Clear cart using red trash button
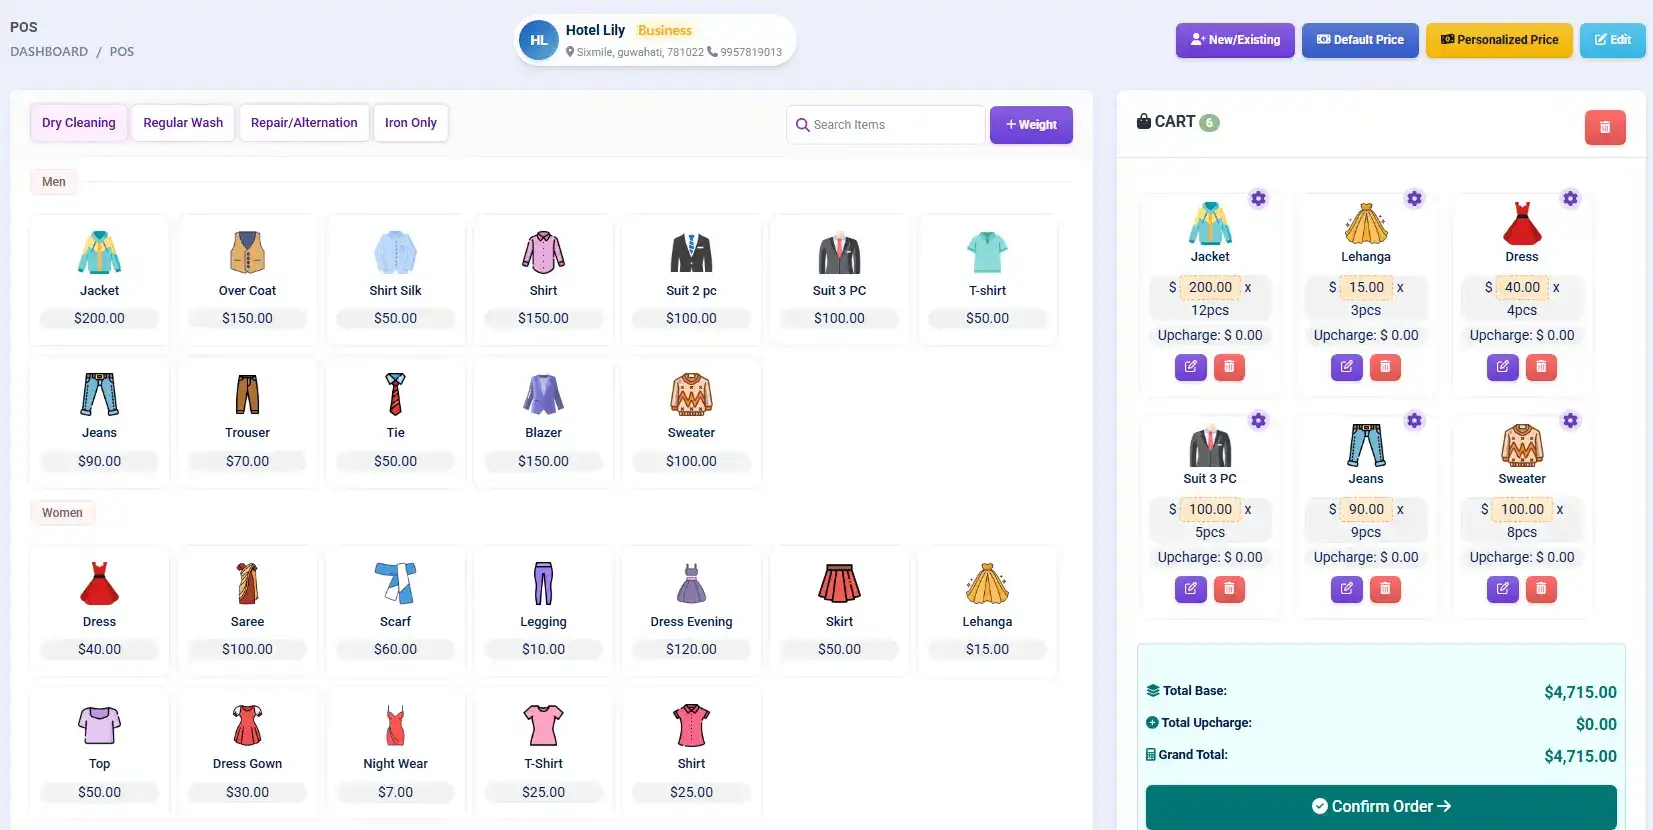 (1604, 127)
